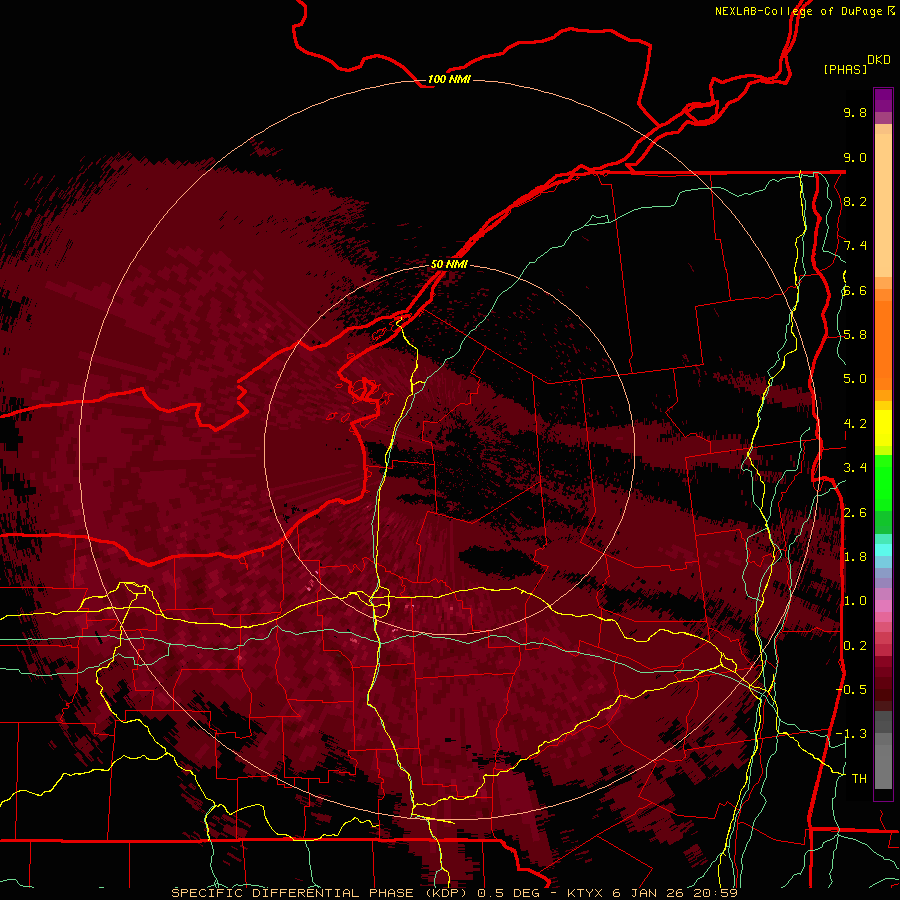Pick the 5.8 scale label
The height and width of the screenshot is (900, 900).
[855, 335]
